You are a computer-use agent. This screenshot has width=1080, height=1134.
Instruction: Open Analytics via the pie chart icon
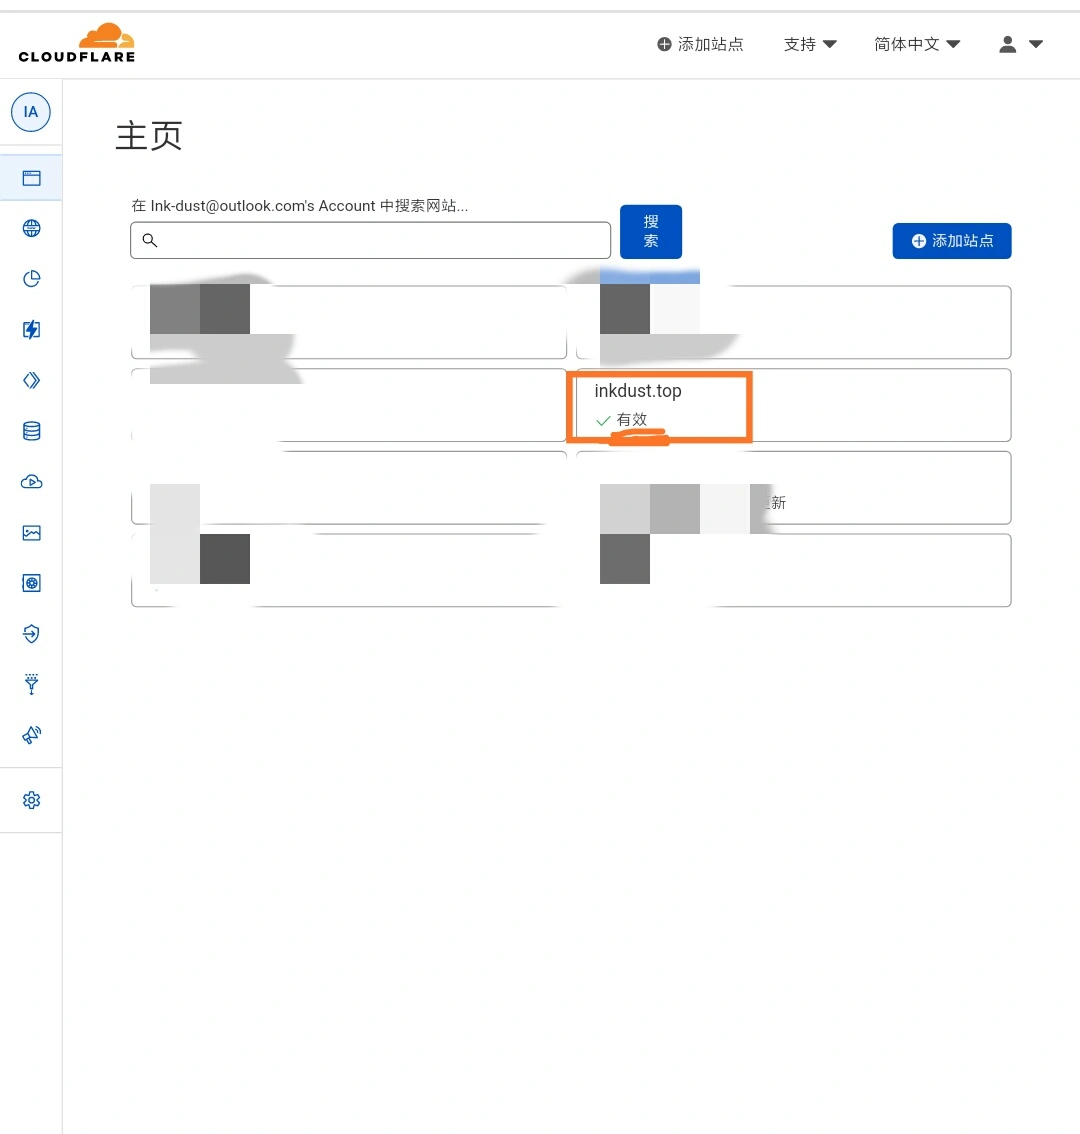point(31,279)
